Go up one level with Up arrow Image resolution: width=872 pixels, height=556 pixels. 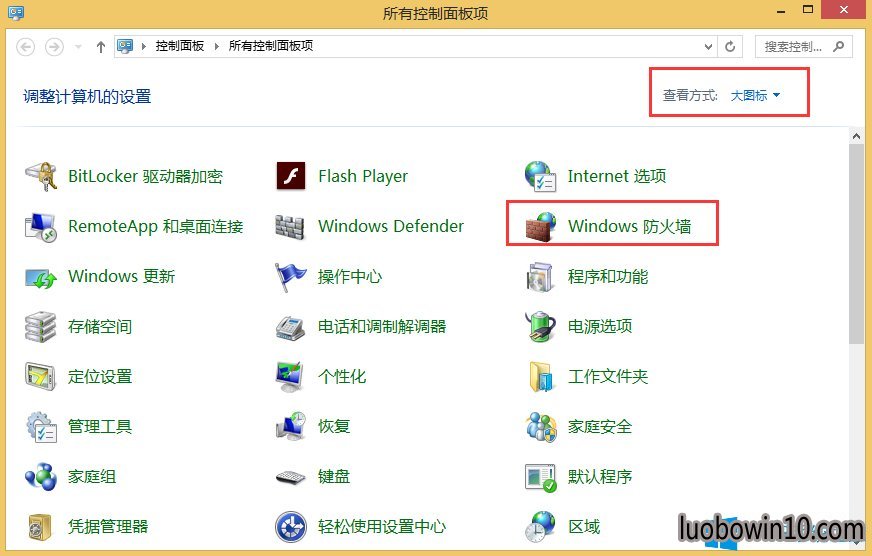tap(101, 47)
